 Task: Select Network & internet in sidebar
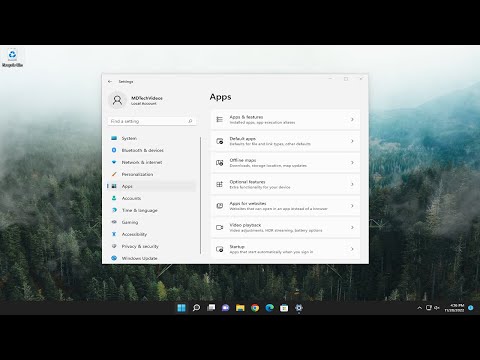pyautogui.click(x=152, y=162)
